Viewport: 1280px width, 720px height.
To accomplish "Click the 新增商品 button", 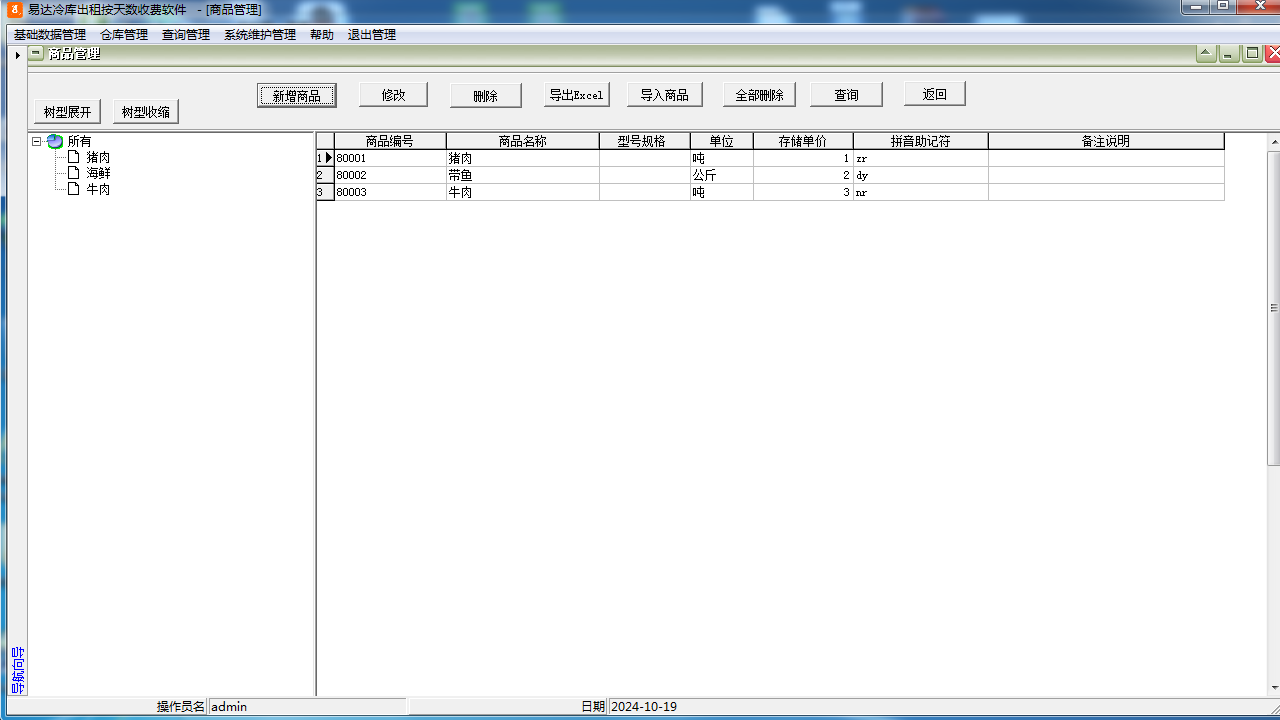I will [x=296, y=96].
